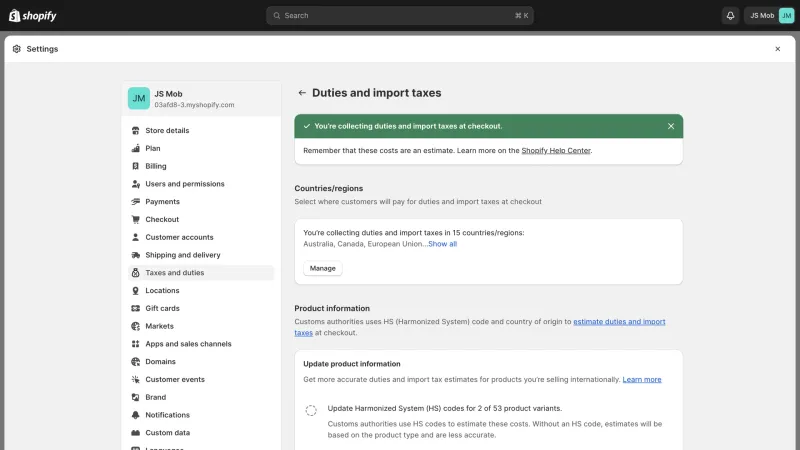Viewport: 800px width, 450px height.
Task: Click the Settings gear icon
Action: (x=17, y=49)
